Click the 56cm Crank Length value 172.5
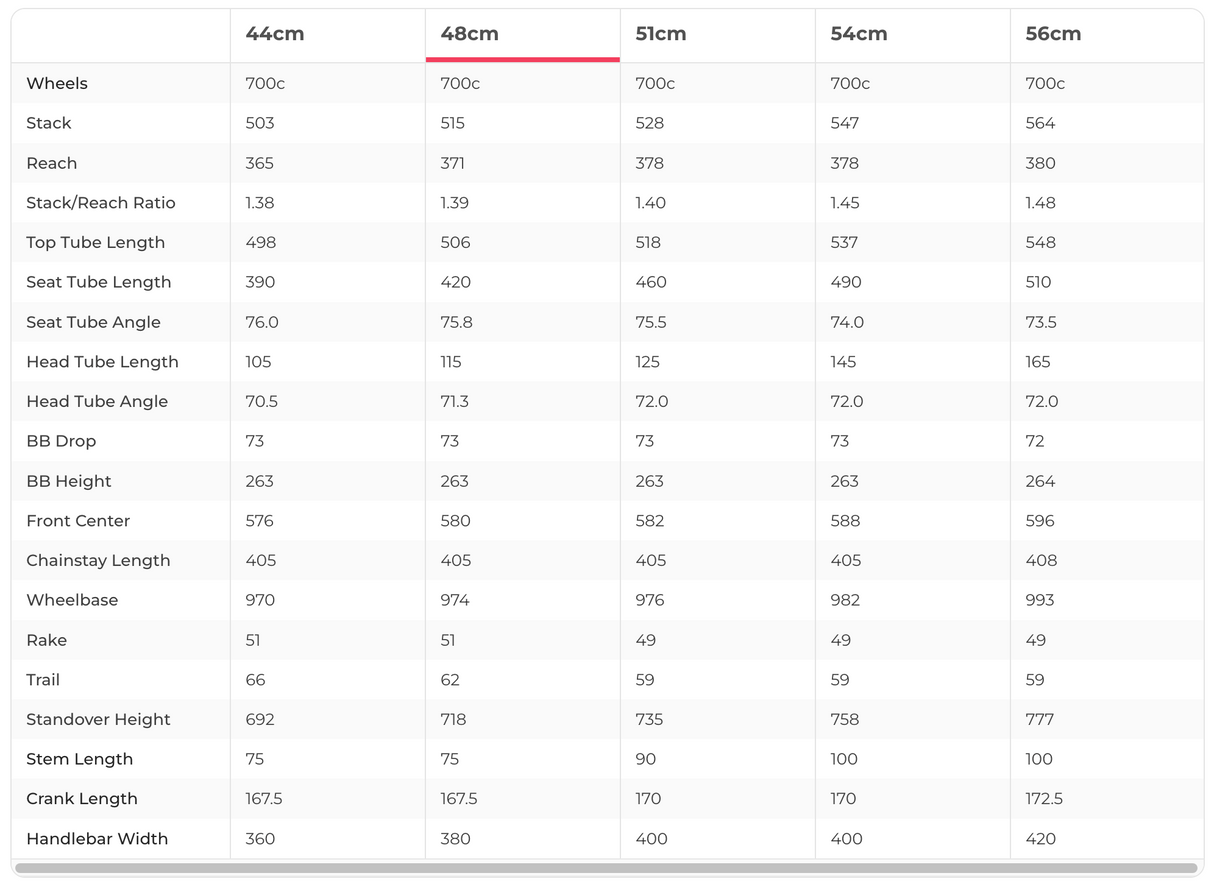Screen dimensions: 1214x887 click(x=1044, y=799)
